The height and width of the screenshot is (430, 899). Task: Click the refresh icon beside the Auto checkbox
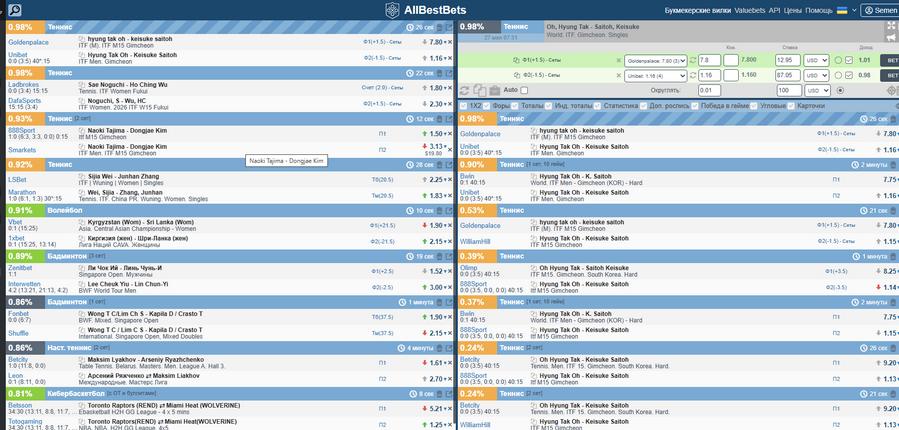[x=465, y=91]
